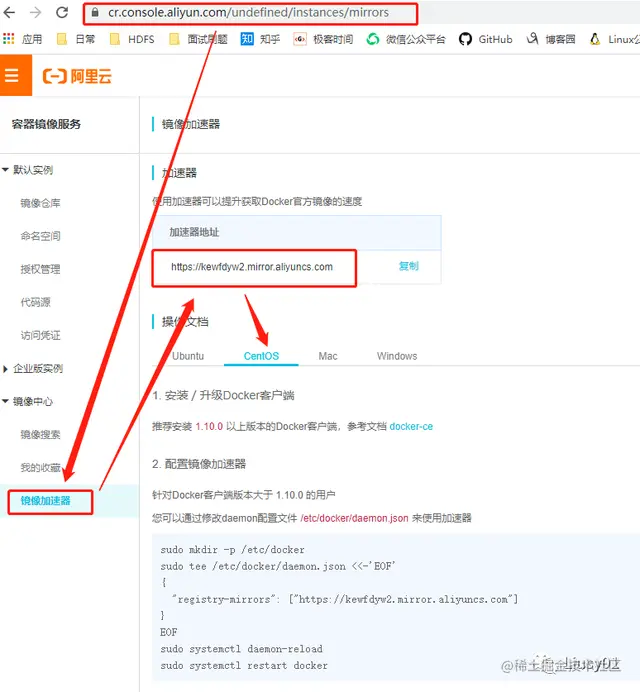Open the 知乎 bookmark
Viewport: 640px width, 692px height.
tap(260, 39)
